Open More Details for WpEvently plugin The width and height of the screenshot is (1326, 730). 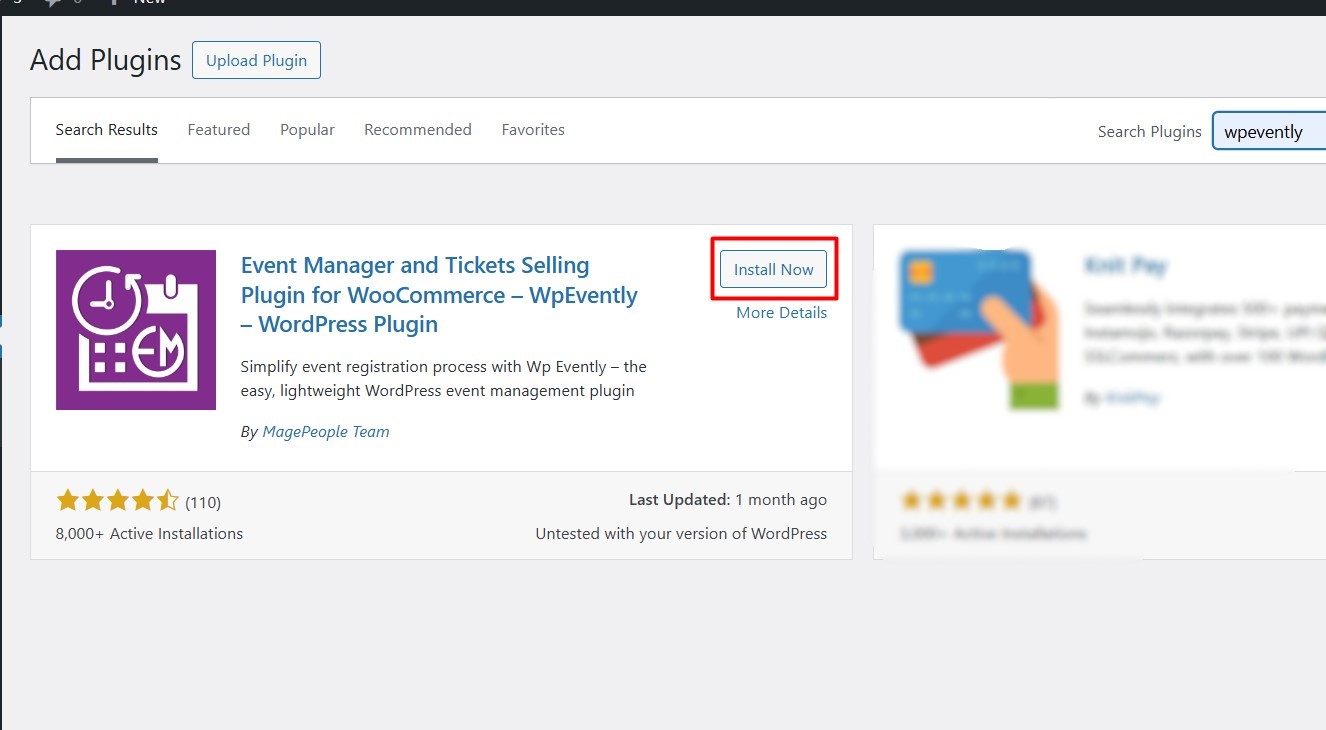point(782,312)
